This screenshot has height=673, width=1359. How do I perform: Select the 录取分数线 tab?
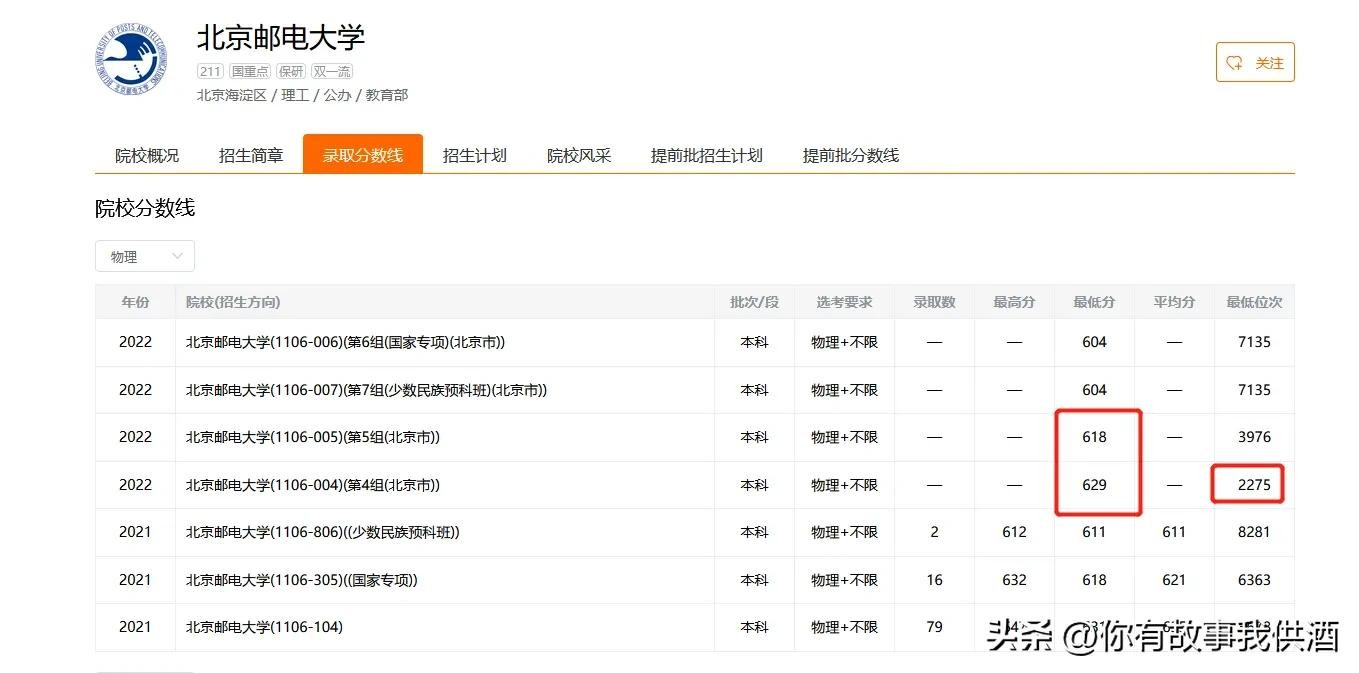tap(362, 155)
